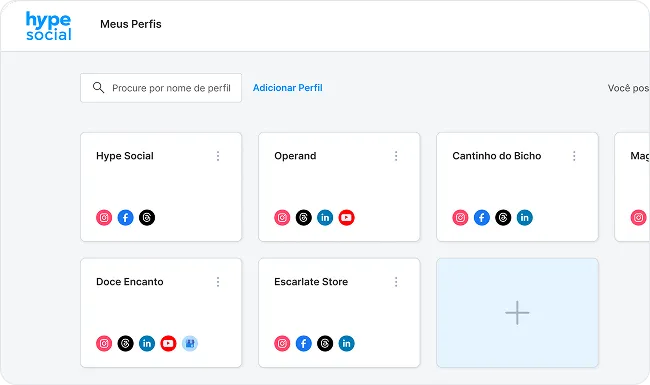Click Threads icon on Doce Encanto card
The width and height of the screenshot is (650, 385).
pyautogui.click(x=126, y=344)
